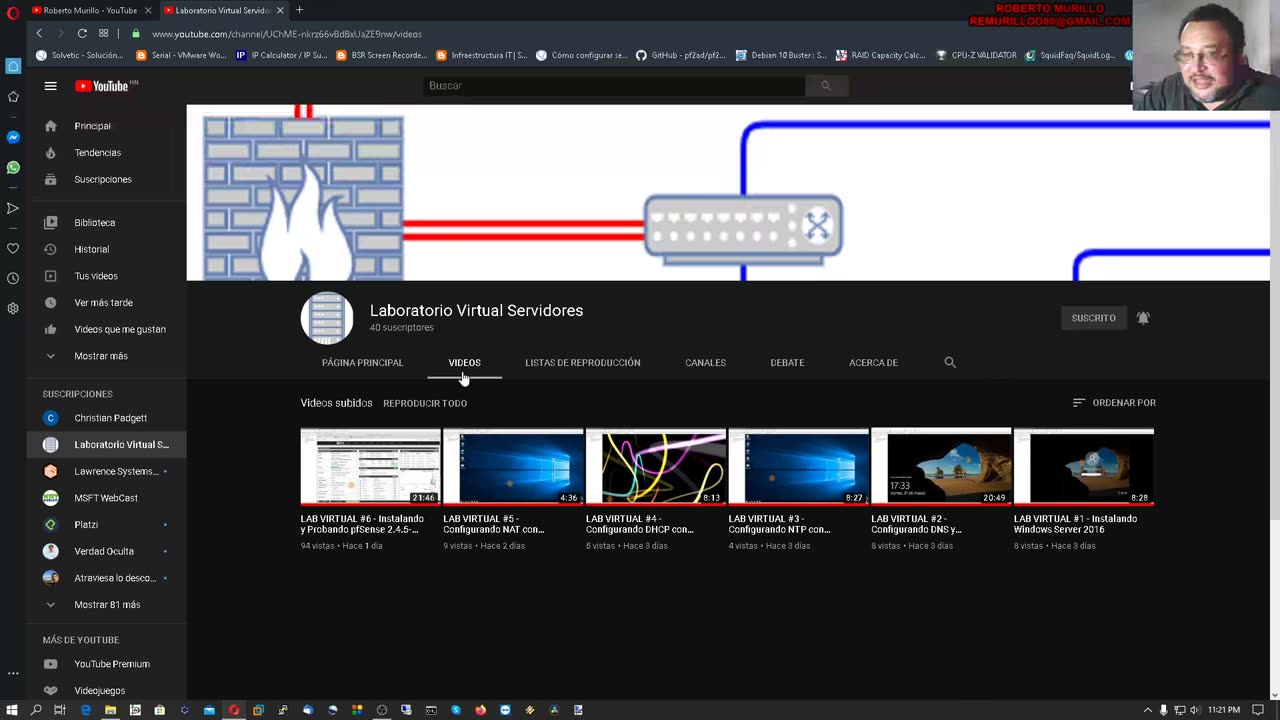Switch to the Roberto Murillo - YouTube browser tab
The width and height of the screenshot is (1280, 720).
click(90, 10)
